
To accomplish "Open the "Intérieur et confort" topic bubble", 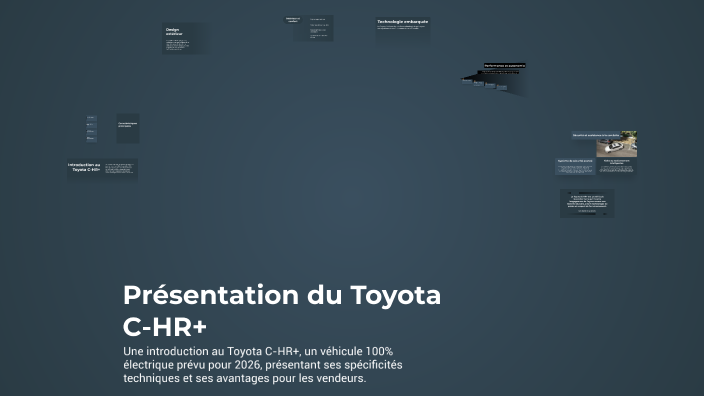I will 293,20.
